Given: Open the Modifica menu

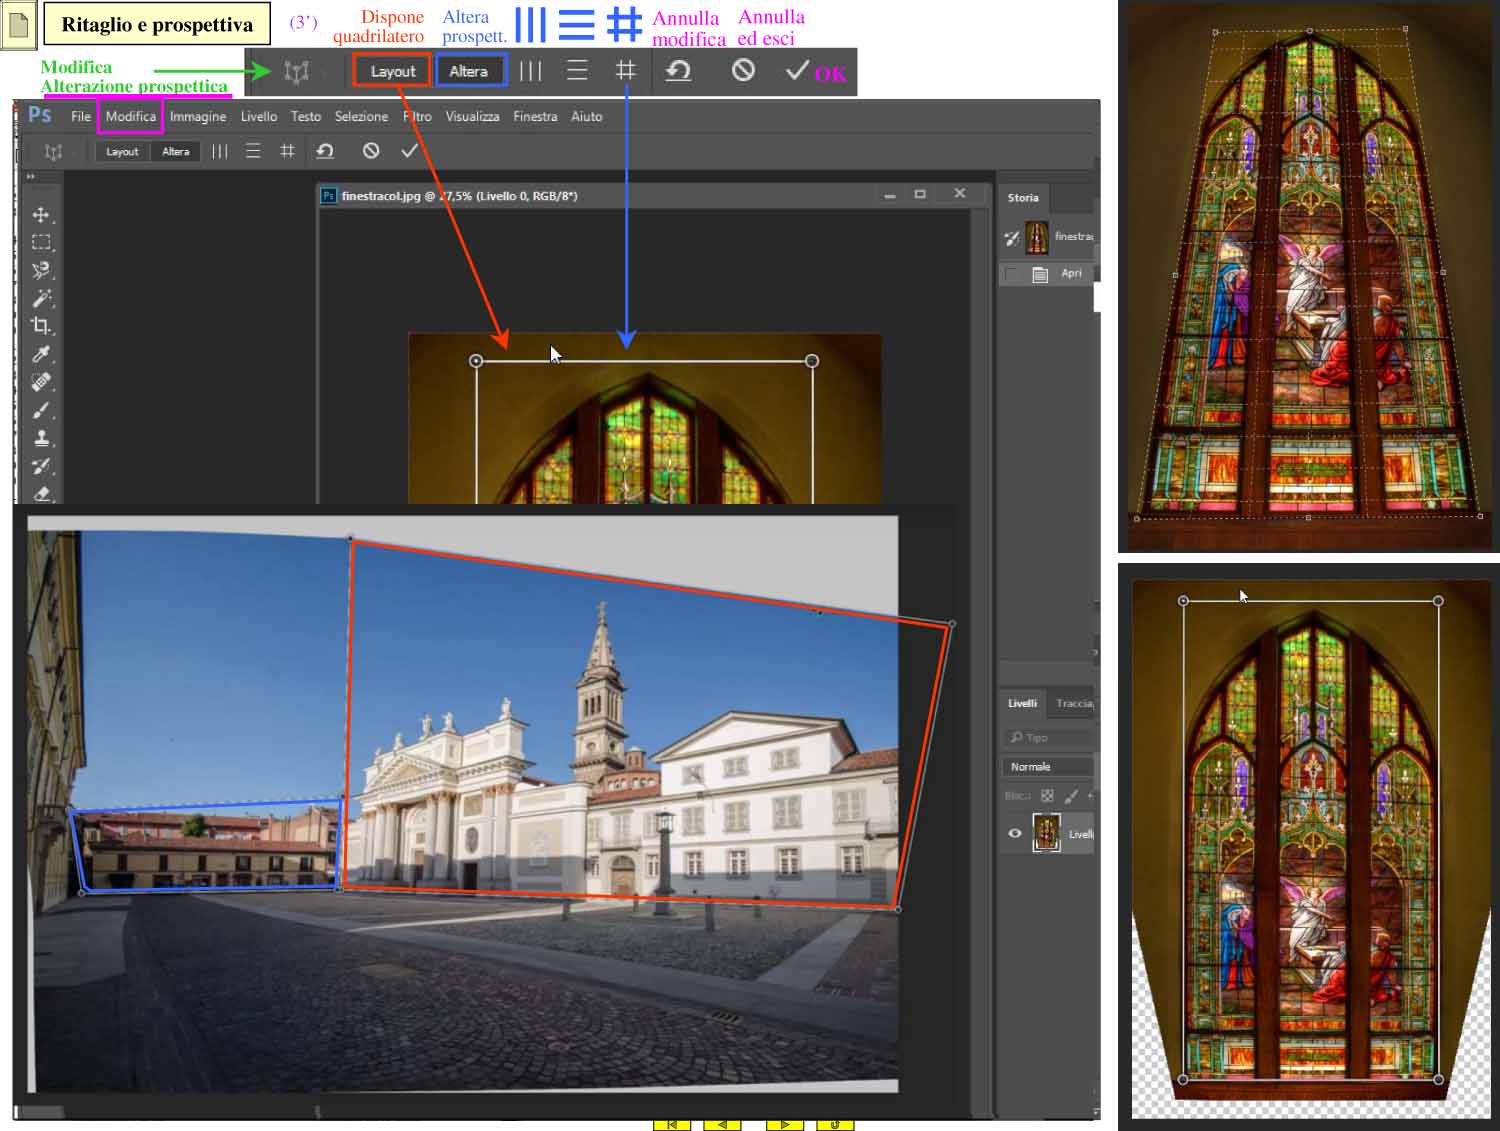Looking at the screenshot, I should [x=131, y=116].
